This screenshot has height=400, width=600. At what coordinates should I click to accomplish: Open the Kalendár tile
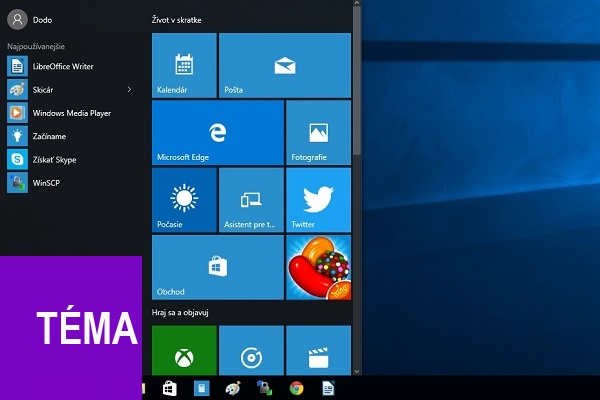(x=184, y=65)
